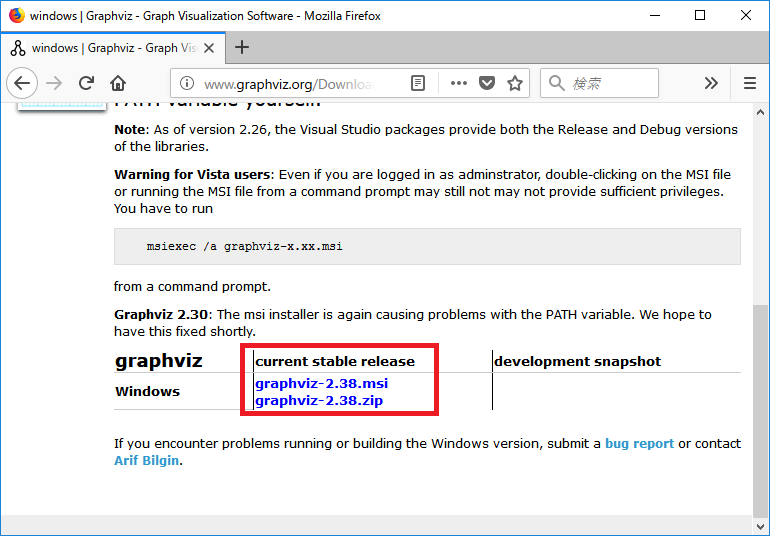Open the bug report link

point(639,444)
